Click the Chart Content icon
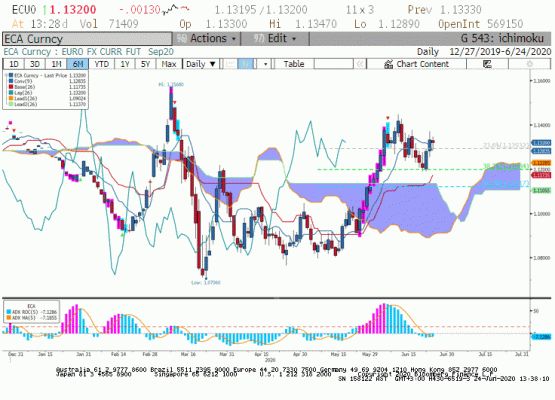555x400 pixels. [x=389, y=64]
